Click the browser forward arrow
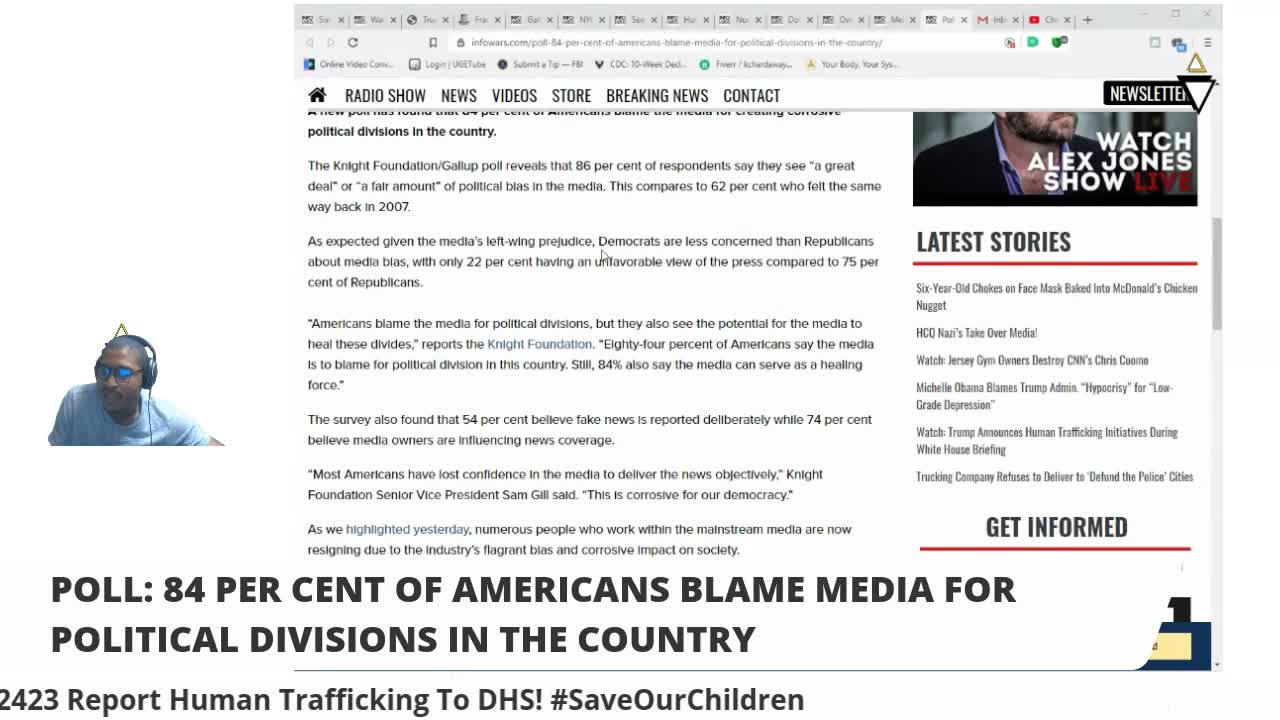 [x=331, y=42]
